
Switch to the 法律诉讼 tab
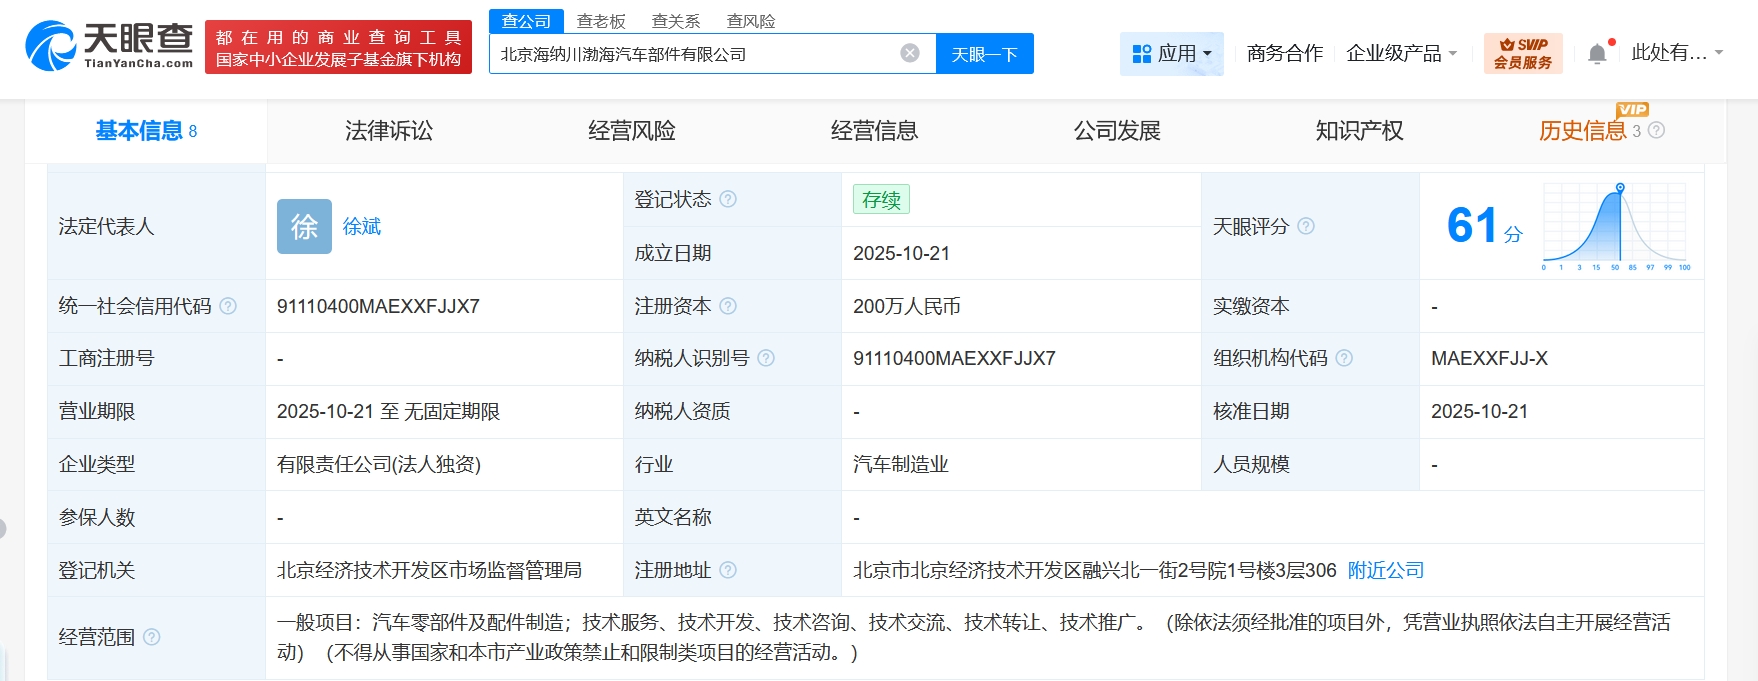pyautogui.click(x=389, y=131)
